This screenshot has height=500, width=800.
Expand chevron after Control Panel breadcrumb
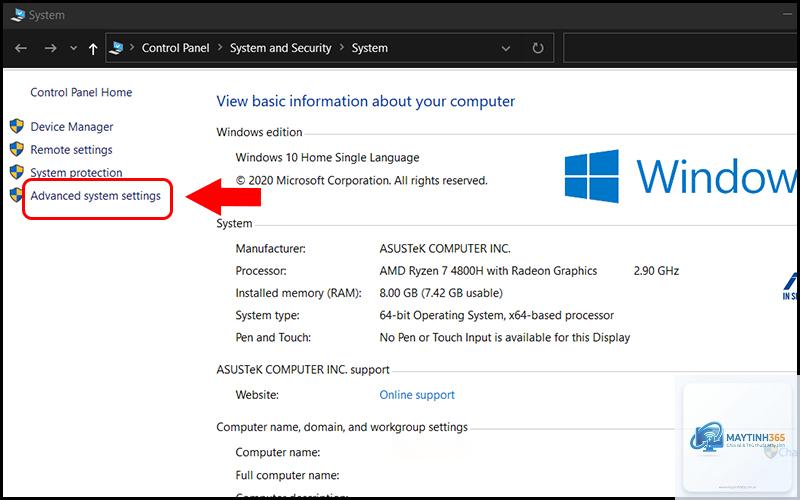(x=220, y=47)
